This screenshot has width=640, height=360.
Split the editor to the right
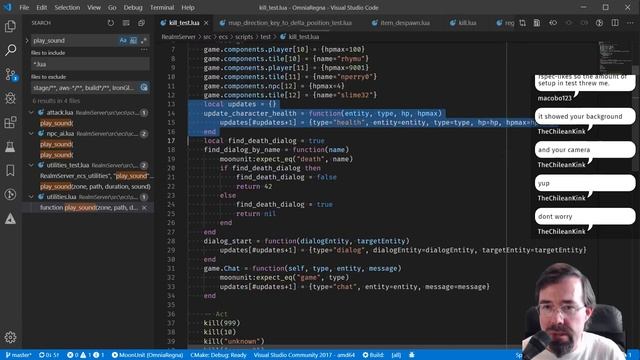click(x=615, y=23)
